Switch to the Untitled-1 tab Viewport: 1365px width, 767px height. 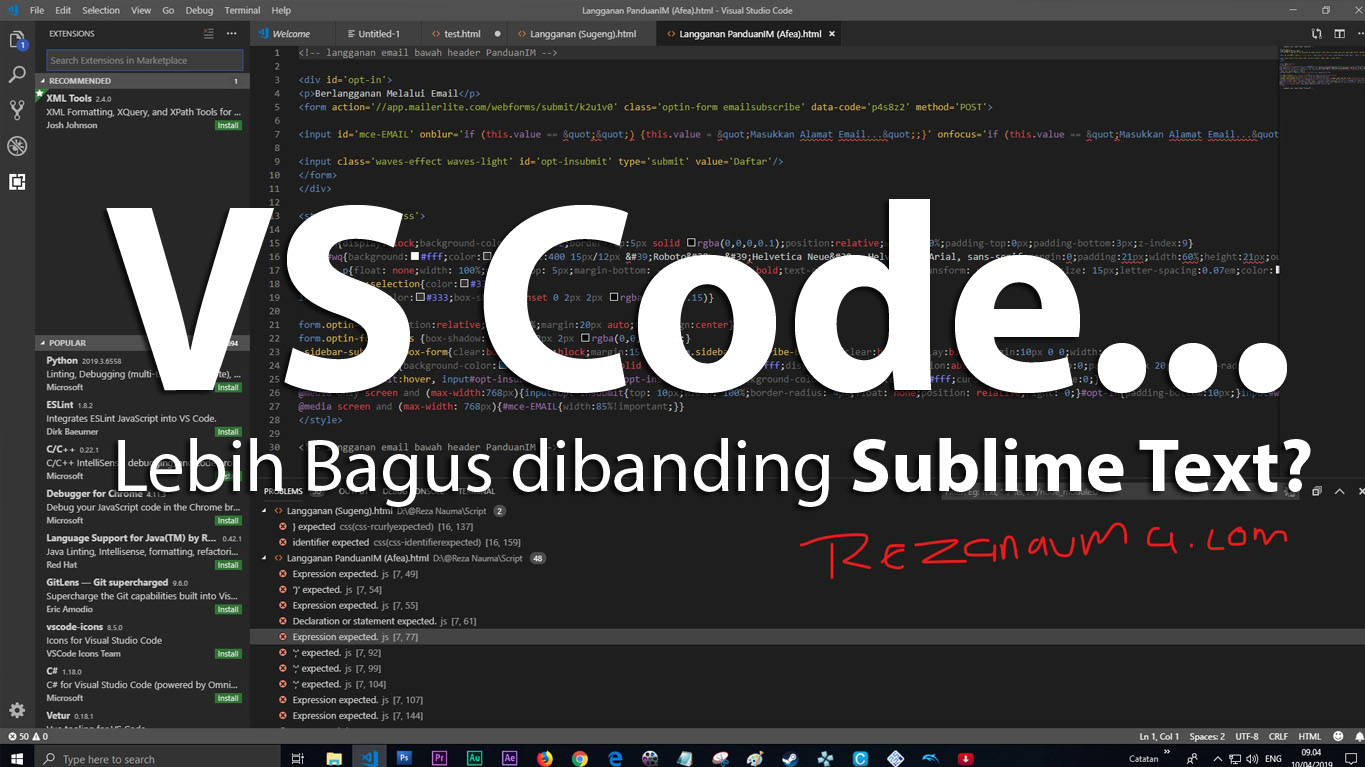click(x=379, y=33)
